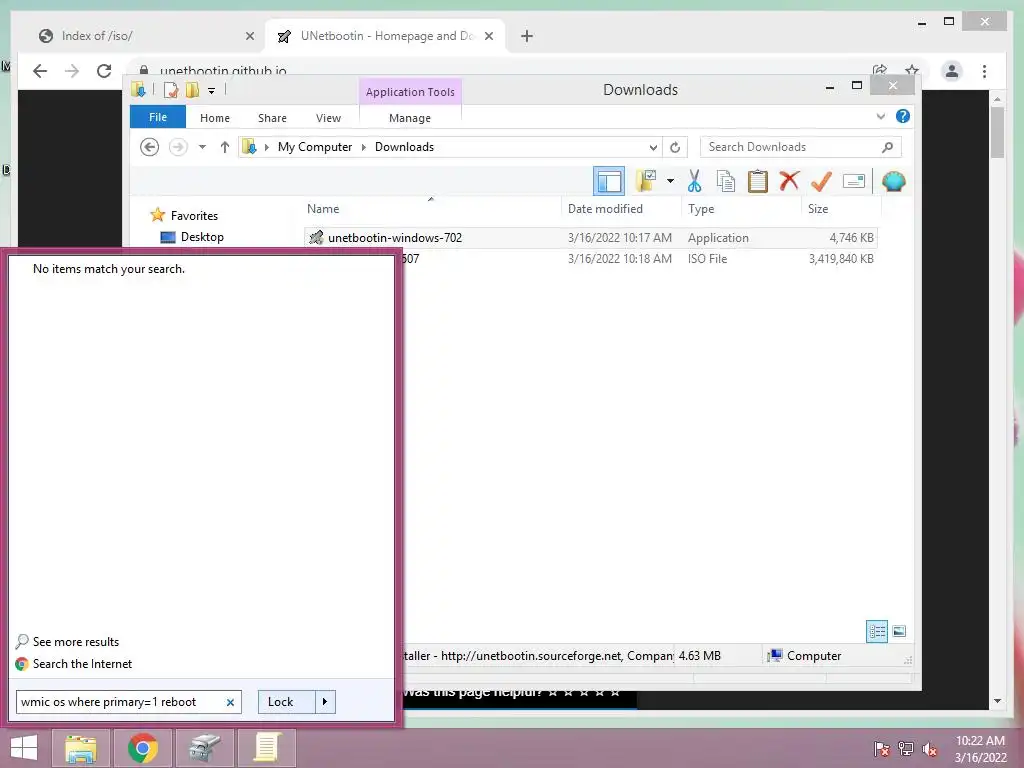This screenshot has width=1024, height=768.
Task: Open the arrow menu next to Lock
Action: click(325, 702)
